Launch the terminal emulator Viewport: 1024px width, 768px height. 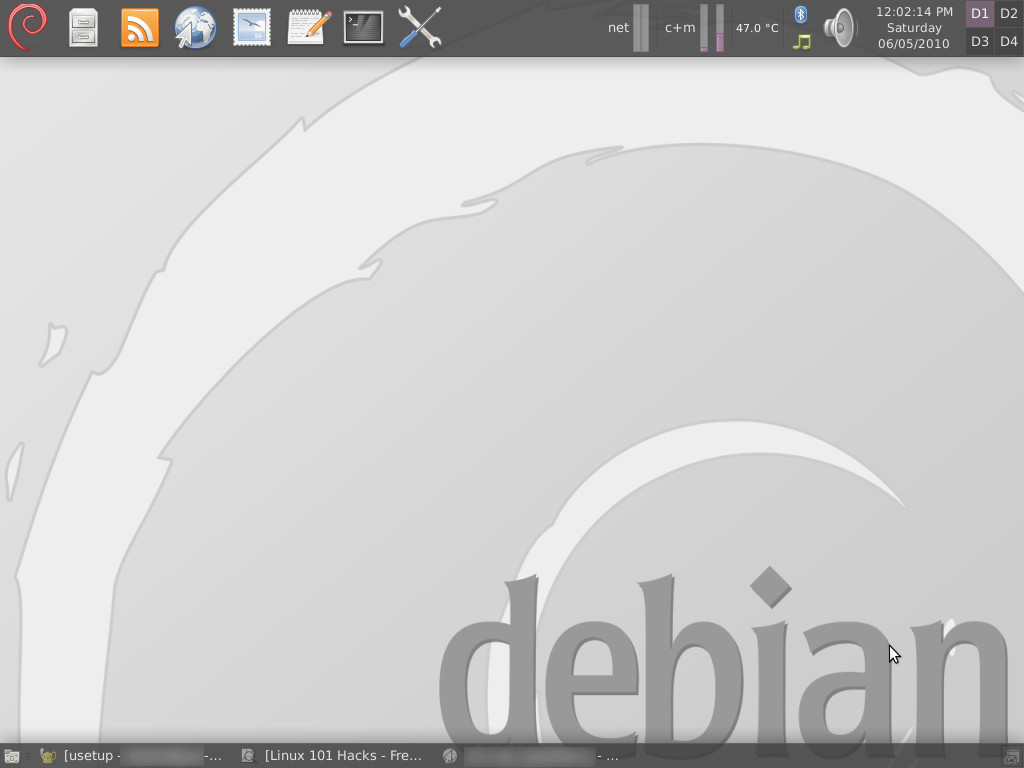tap(363, 27)
